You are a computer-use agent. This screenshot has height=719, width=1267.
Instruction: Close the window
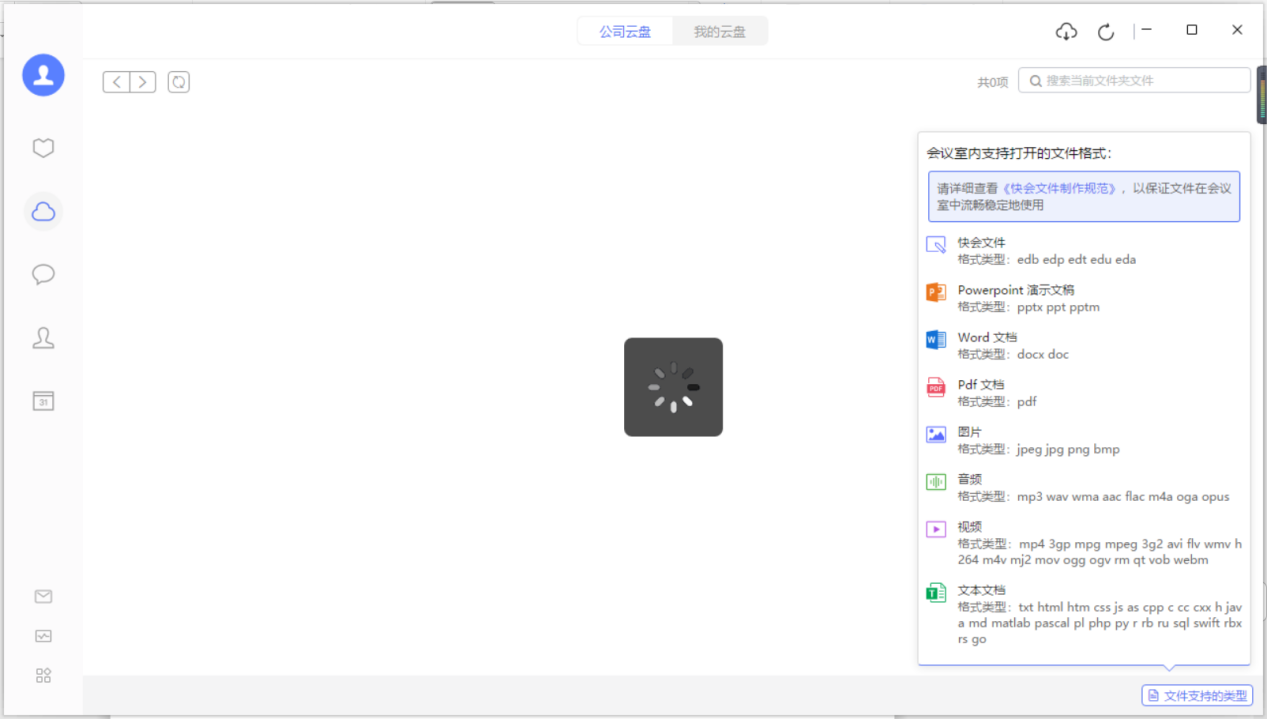pyautogui.click(x=1237, y=30)
